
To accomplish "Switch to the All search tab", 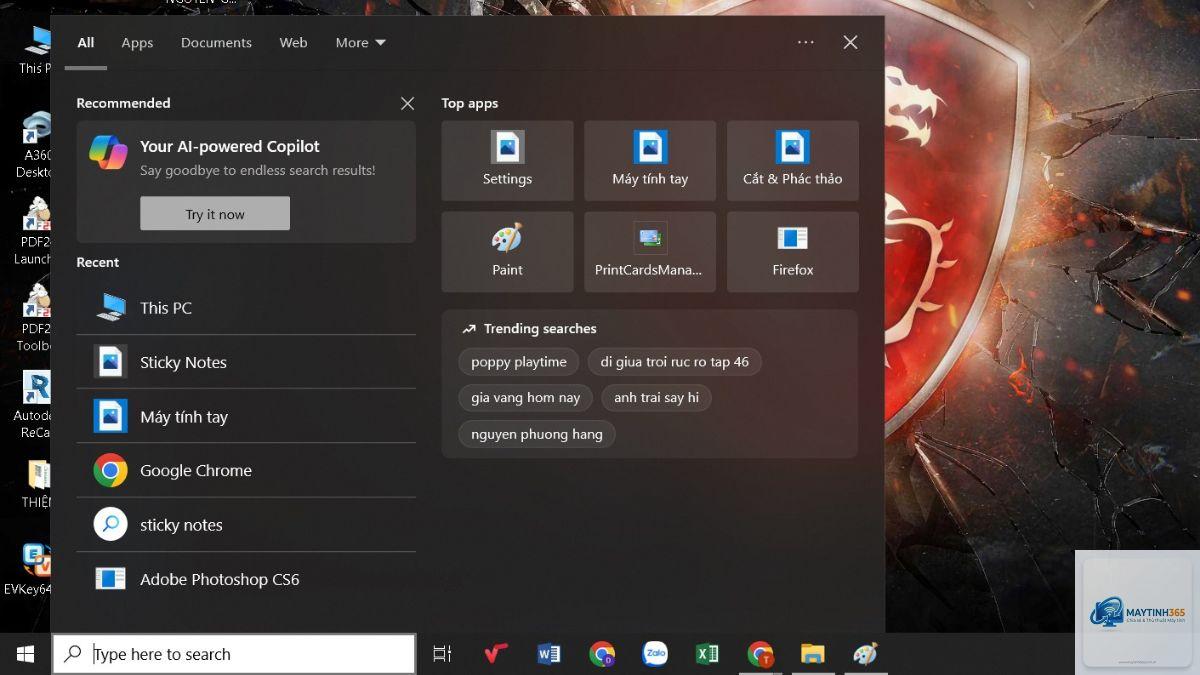I will 86,42.
